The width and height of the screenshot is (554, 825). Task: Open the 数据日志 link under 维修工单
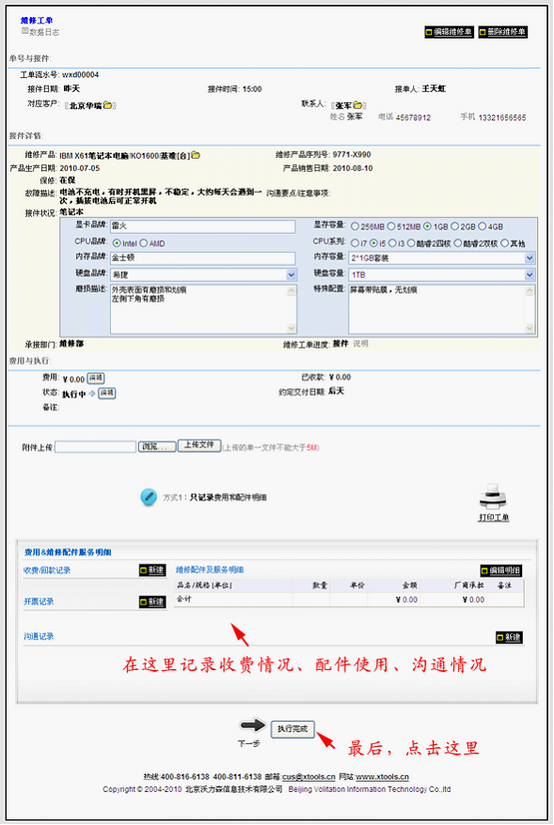click(x=44, y=32)
